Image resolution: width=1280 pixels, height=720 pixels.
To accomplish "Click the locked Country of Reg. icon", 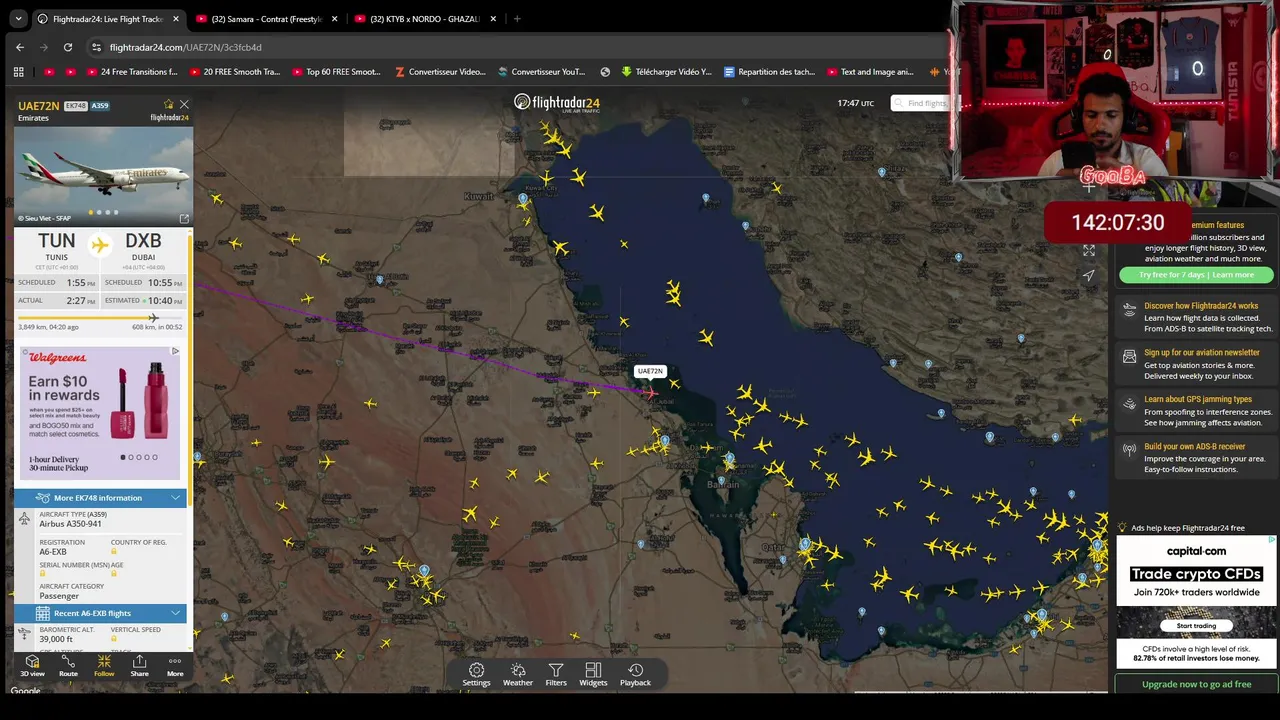I will (x=113, y=552).
